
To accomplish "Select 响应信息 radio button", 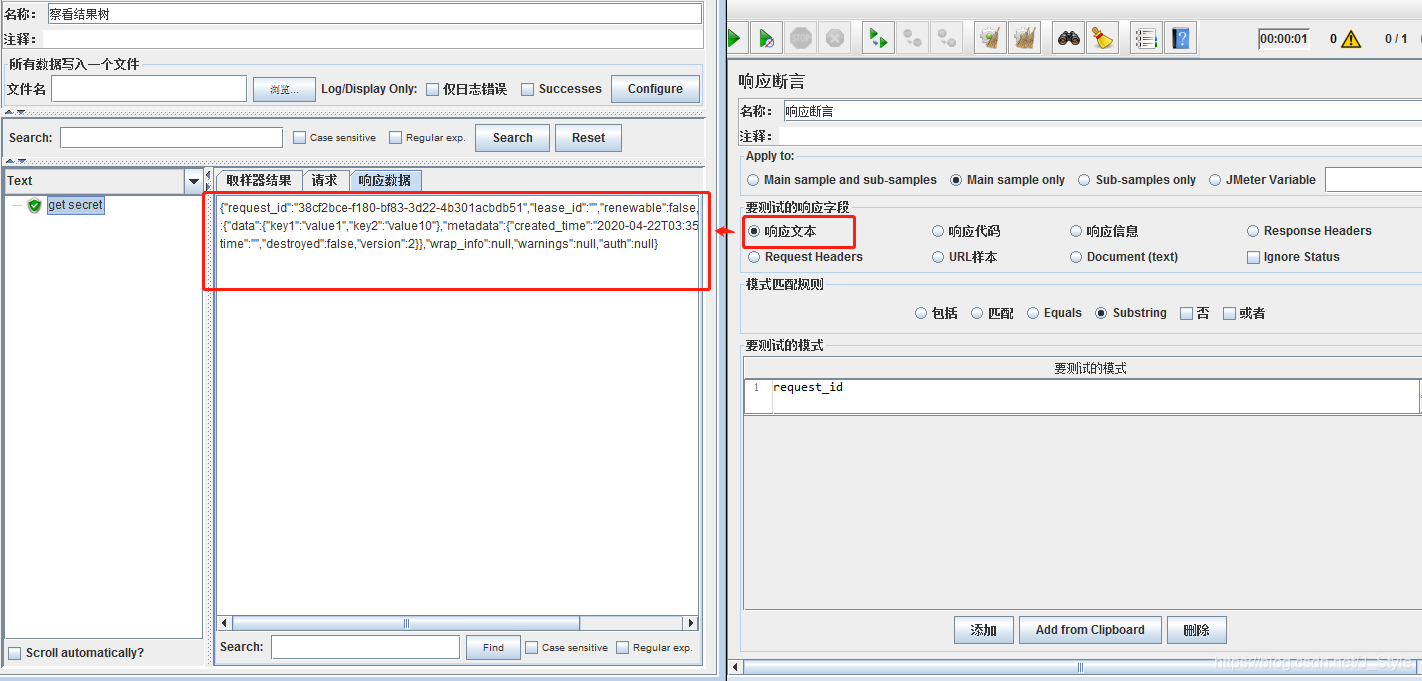I will 1077,231.
